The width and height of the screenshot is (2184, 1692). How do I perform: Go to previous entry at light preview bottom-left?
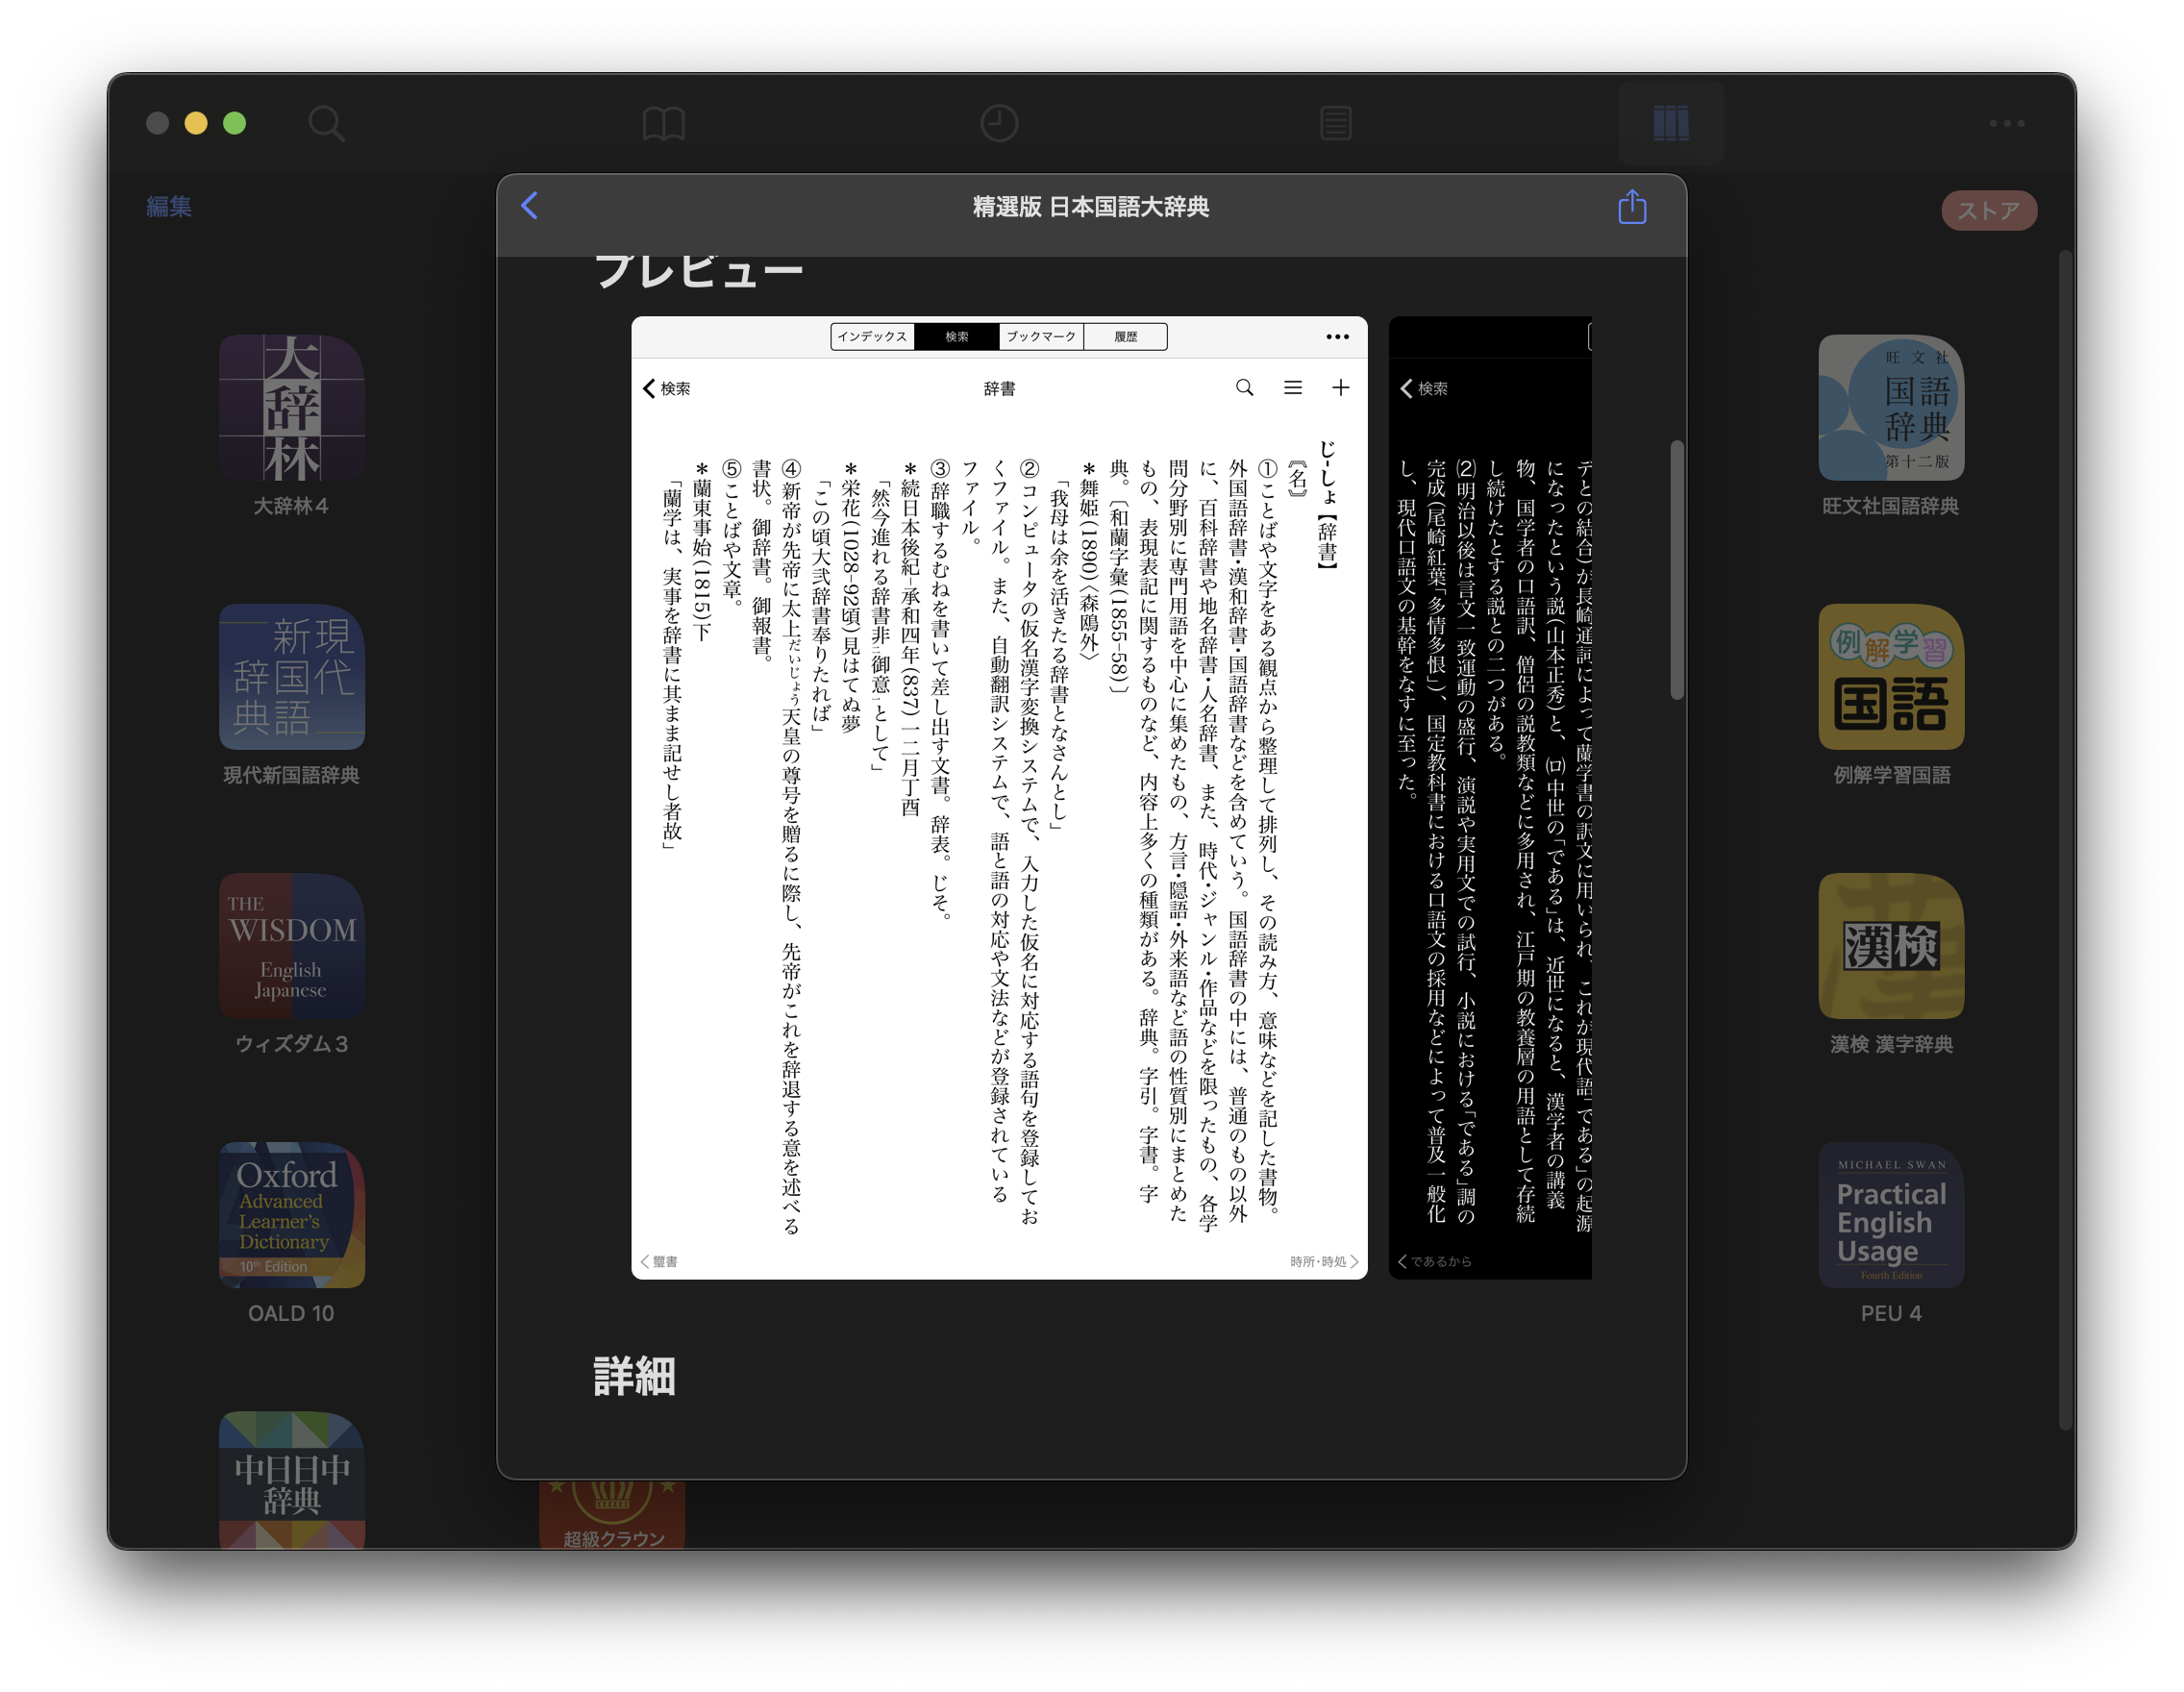(x=659, y=1262)
